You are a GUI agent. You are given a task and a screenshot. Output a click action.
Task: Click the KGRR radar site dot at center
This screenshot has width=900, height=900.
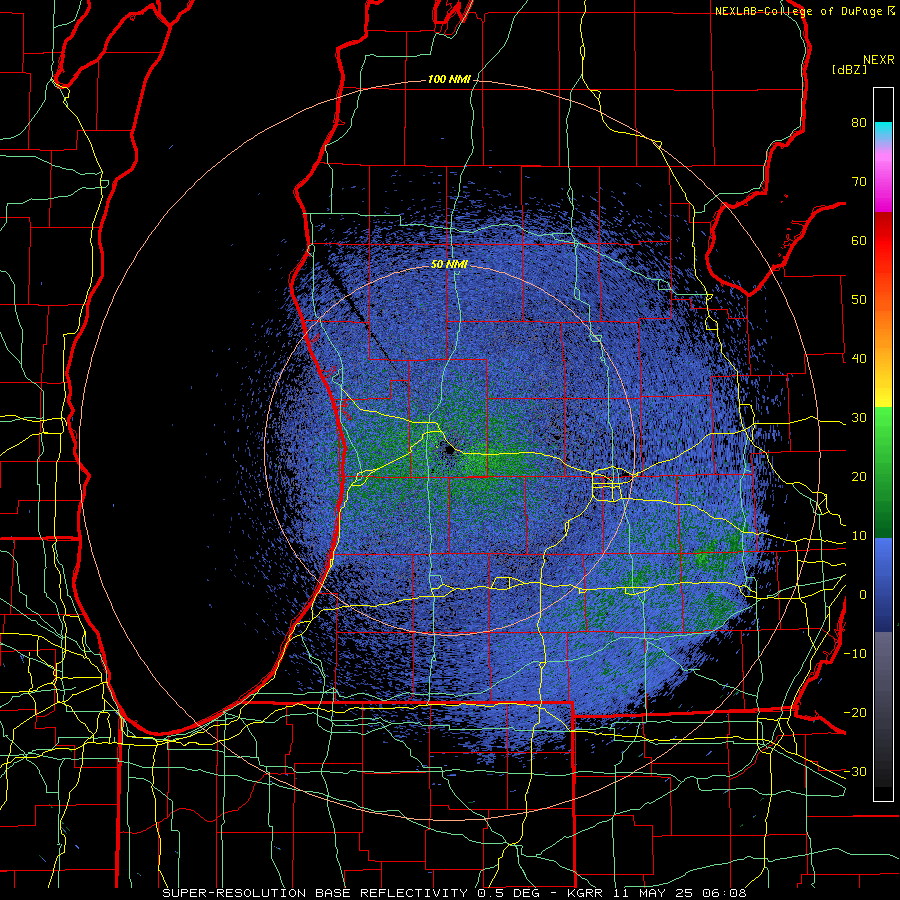[x=449, y=451]
